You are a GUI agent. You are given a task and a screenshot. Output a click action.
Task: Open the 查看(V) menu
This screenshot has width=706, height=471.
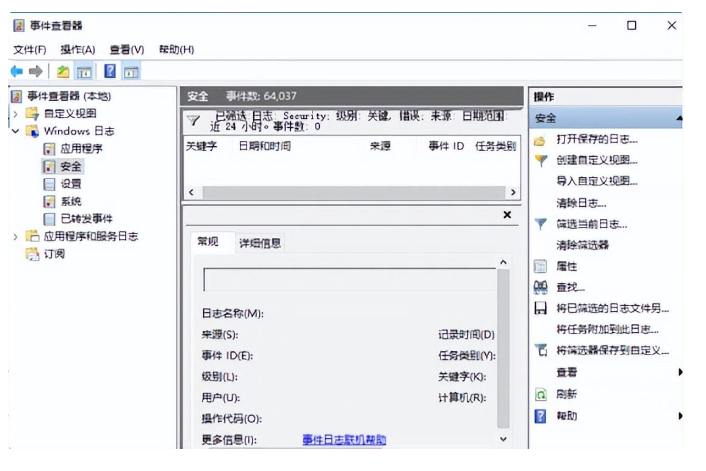click(127, 50)
